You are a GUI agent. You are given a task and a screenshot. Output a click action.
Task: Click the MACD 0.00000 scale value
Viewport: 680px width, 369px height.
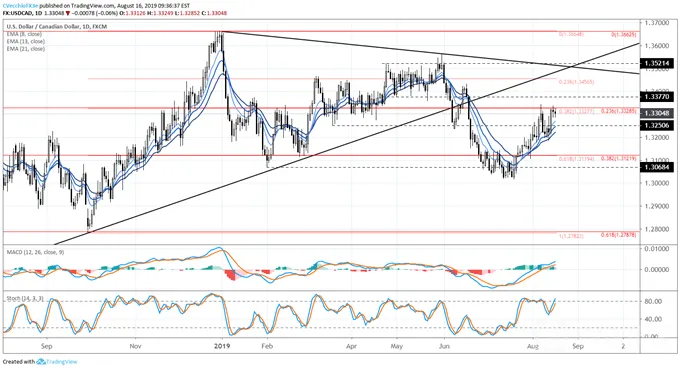pyautogui.click(x=657, y=270)
